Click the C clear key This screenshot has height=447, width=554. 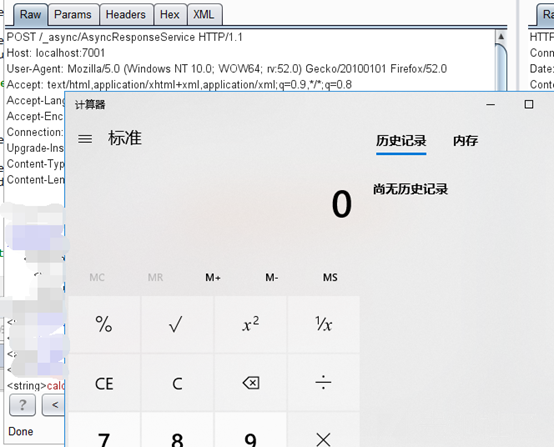tap(177, 383)
